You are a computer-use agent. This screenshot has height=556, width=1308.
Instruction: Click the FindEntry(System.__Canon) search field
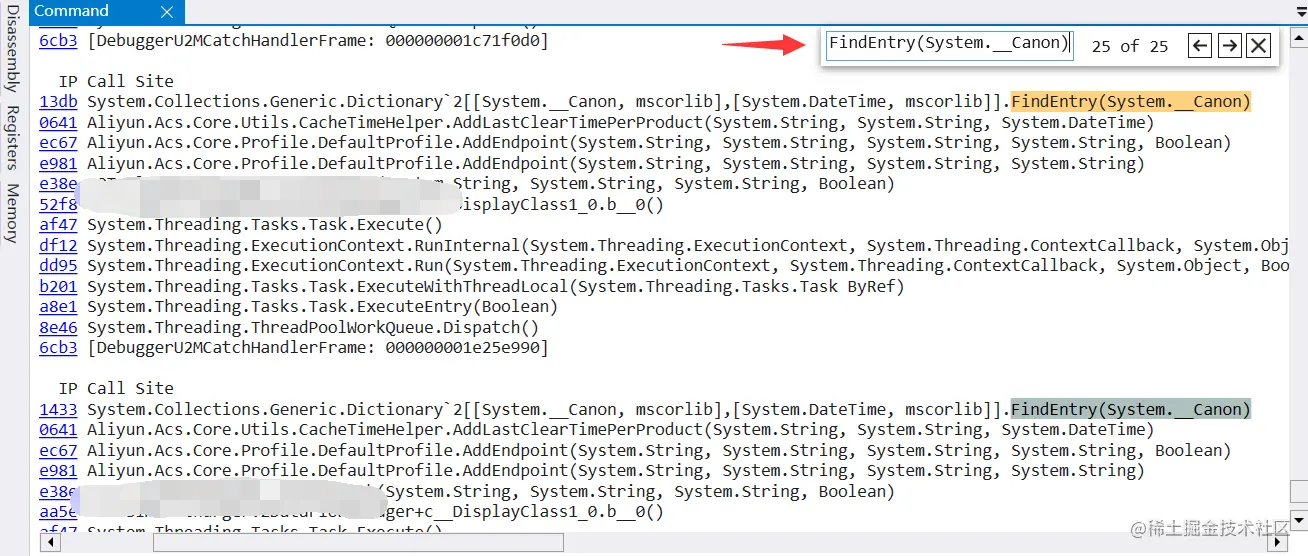point(949,44)
